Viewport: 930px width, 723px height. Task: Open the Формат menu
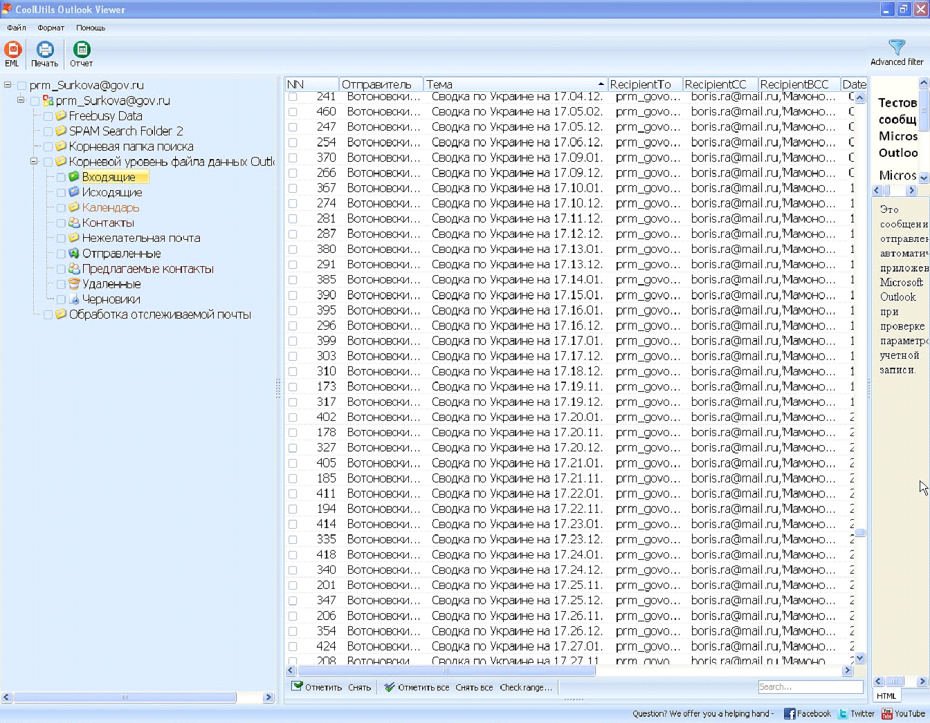[50, 28]
